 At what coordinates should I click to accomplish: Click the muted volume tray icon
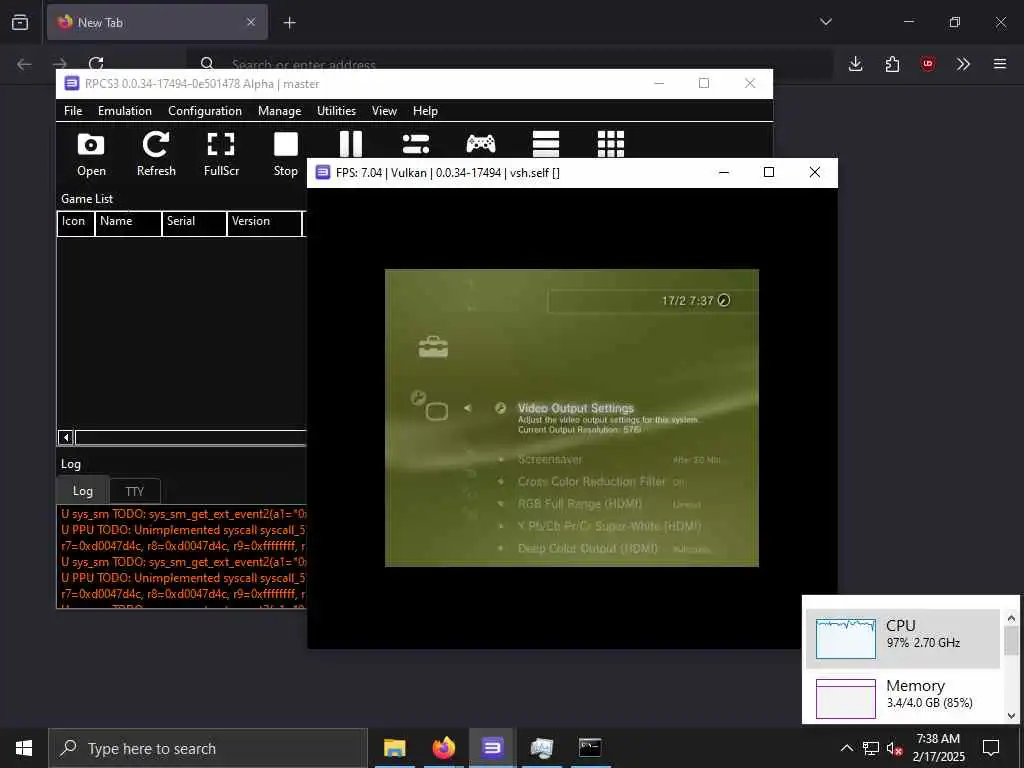click(x=894, y=748)
